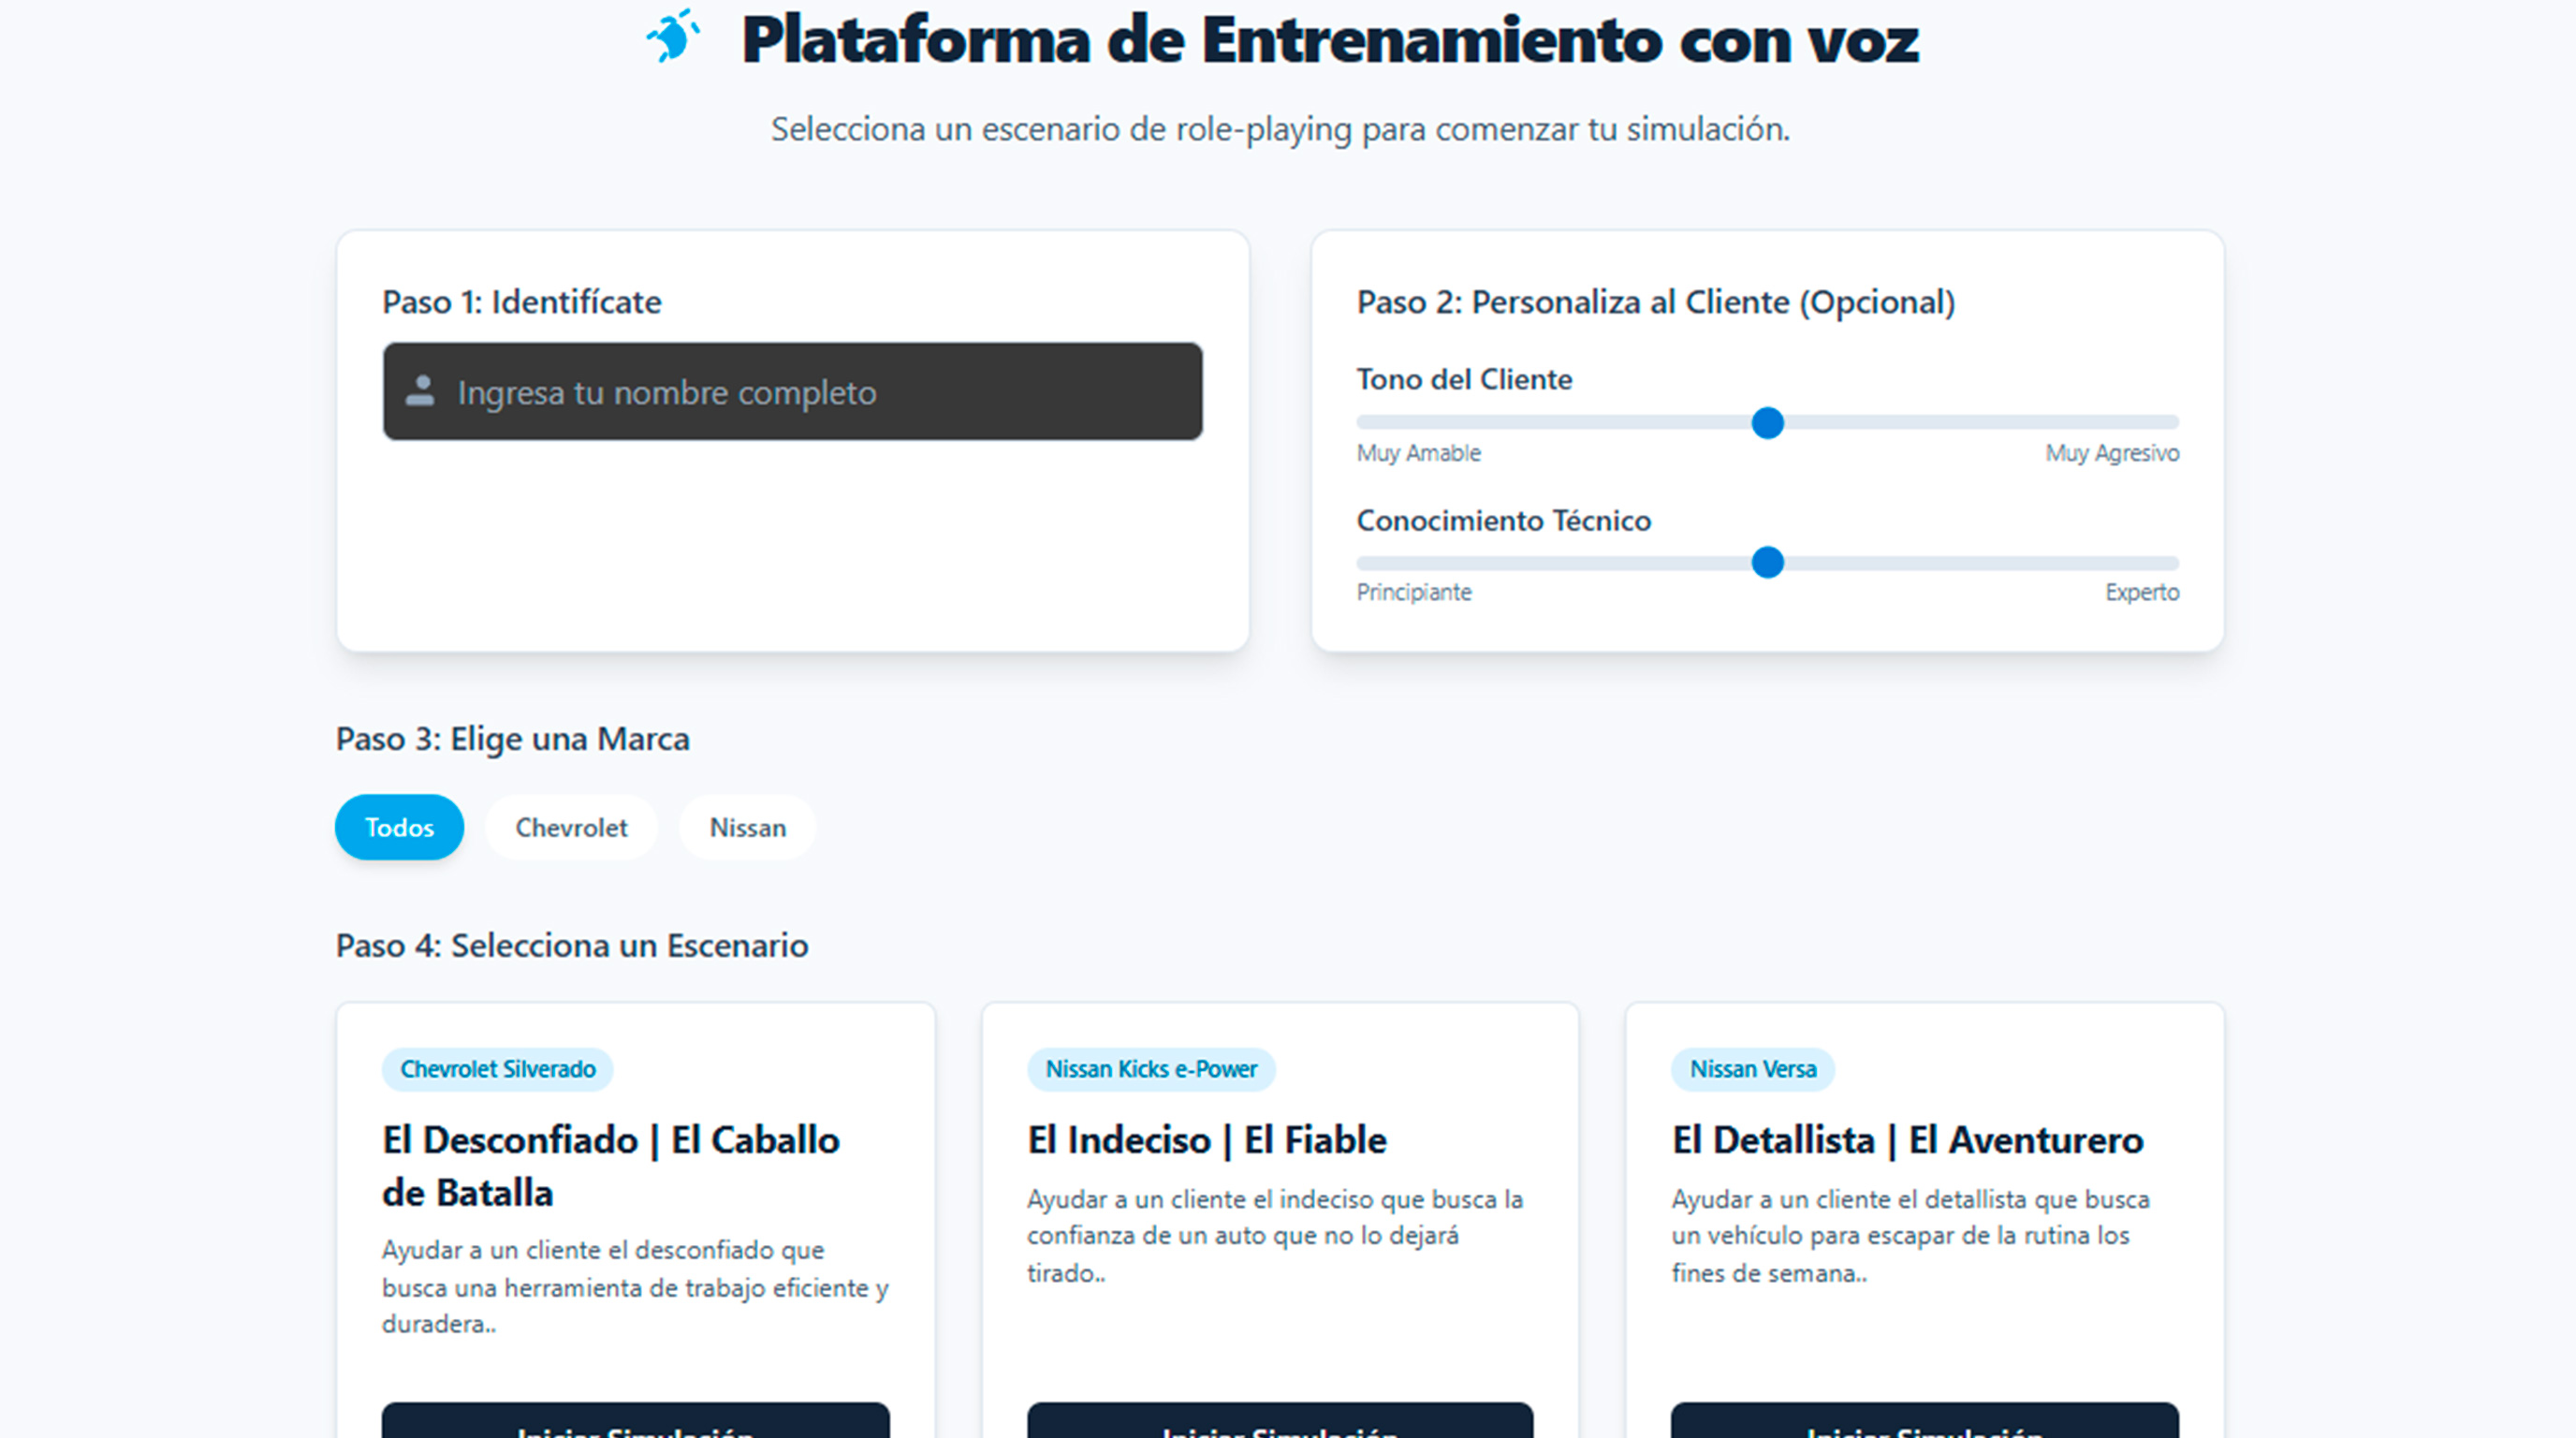2576x1438 pixels.
Task: Open El Indeciso | El Fiable scenario title
Action: 1206,1140
